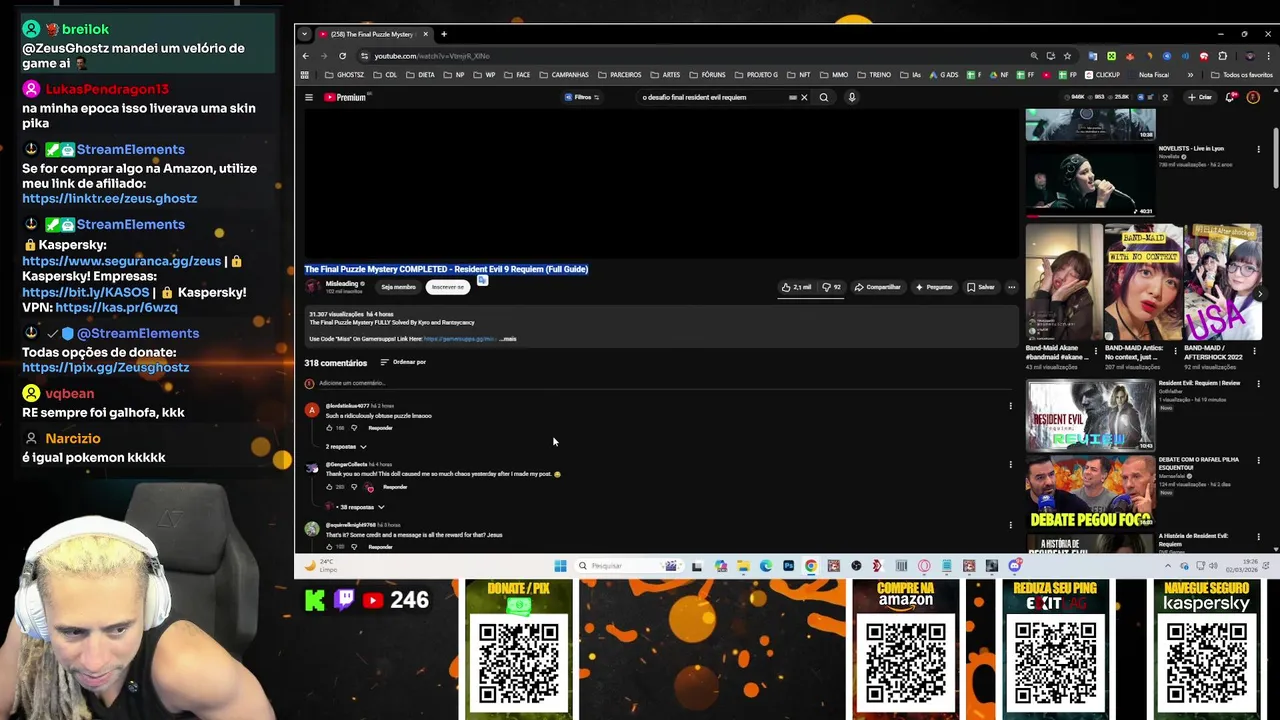Open Photoshop from the taskbar
The image size is (1280, 720).
coord(788,566)
